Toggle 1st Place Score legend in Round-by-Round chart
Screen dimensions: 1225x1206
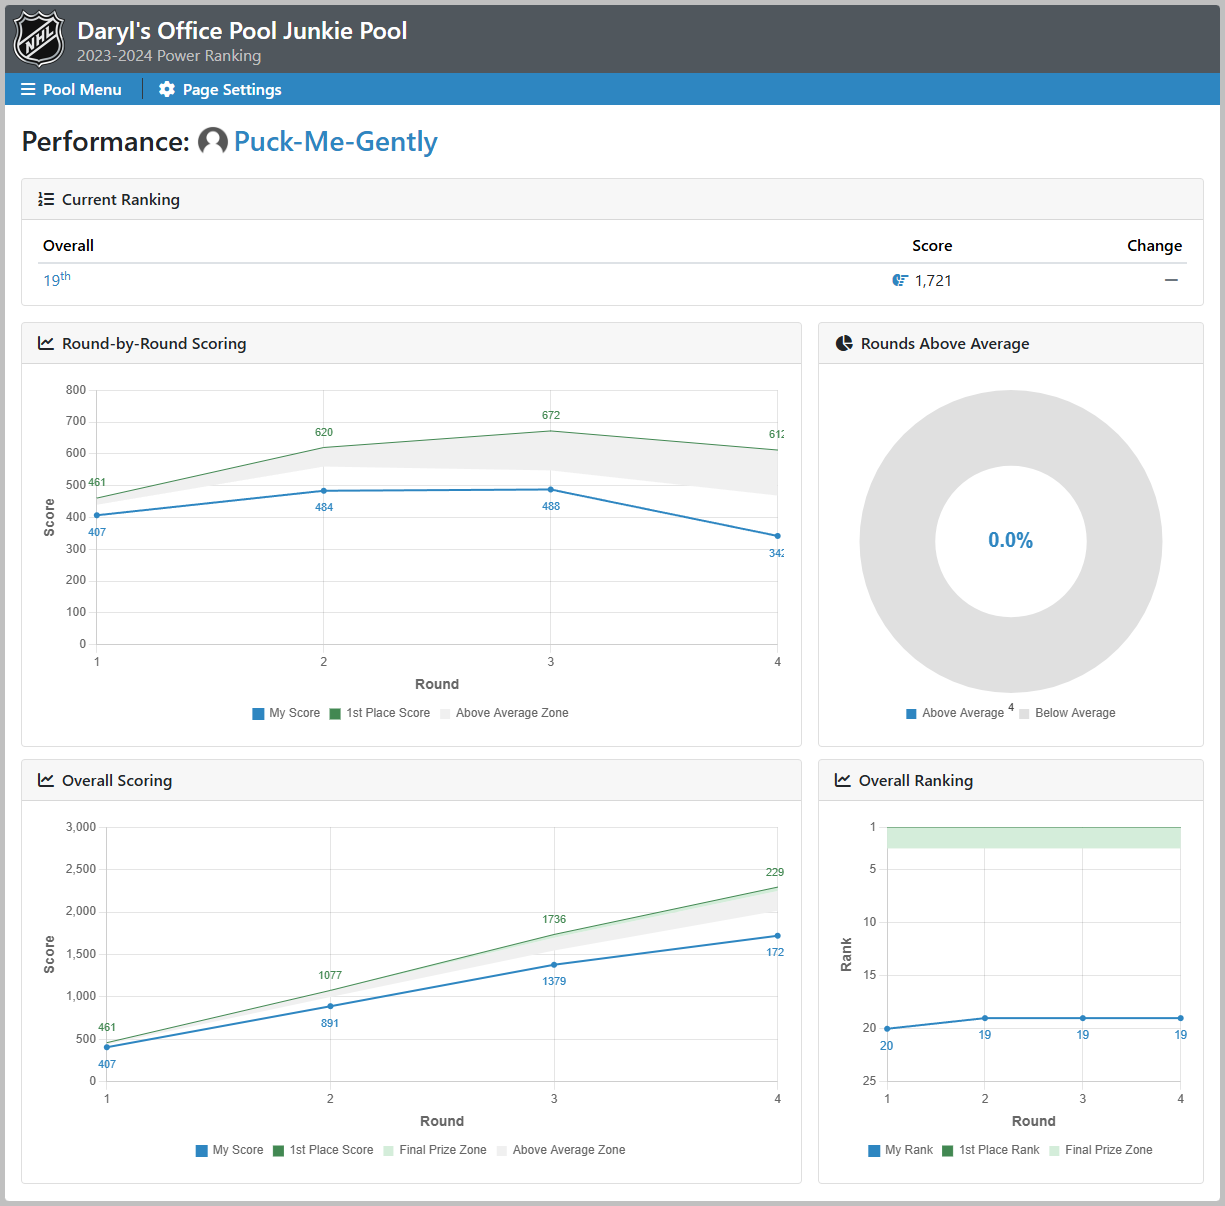pos(380,713)
